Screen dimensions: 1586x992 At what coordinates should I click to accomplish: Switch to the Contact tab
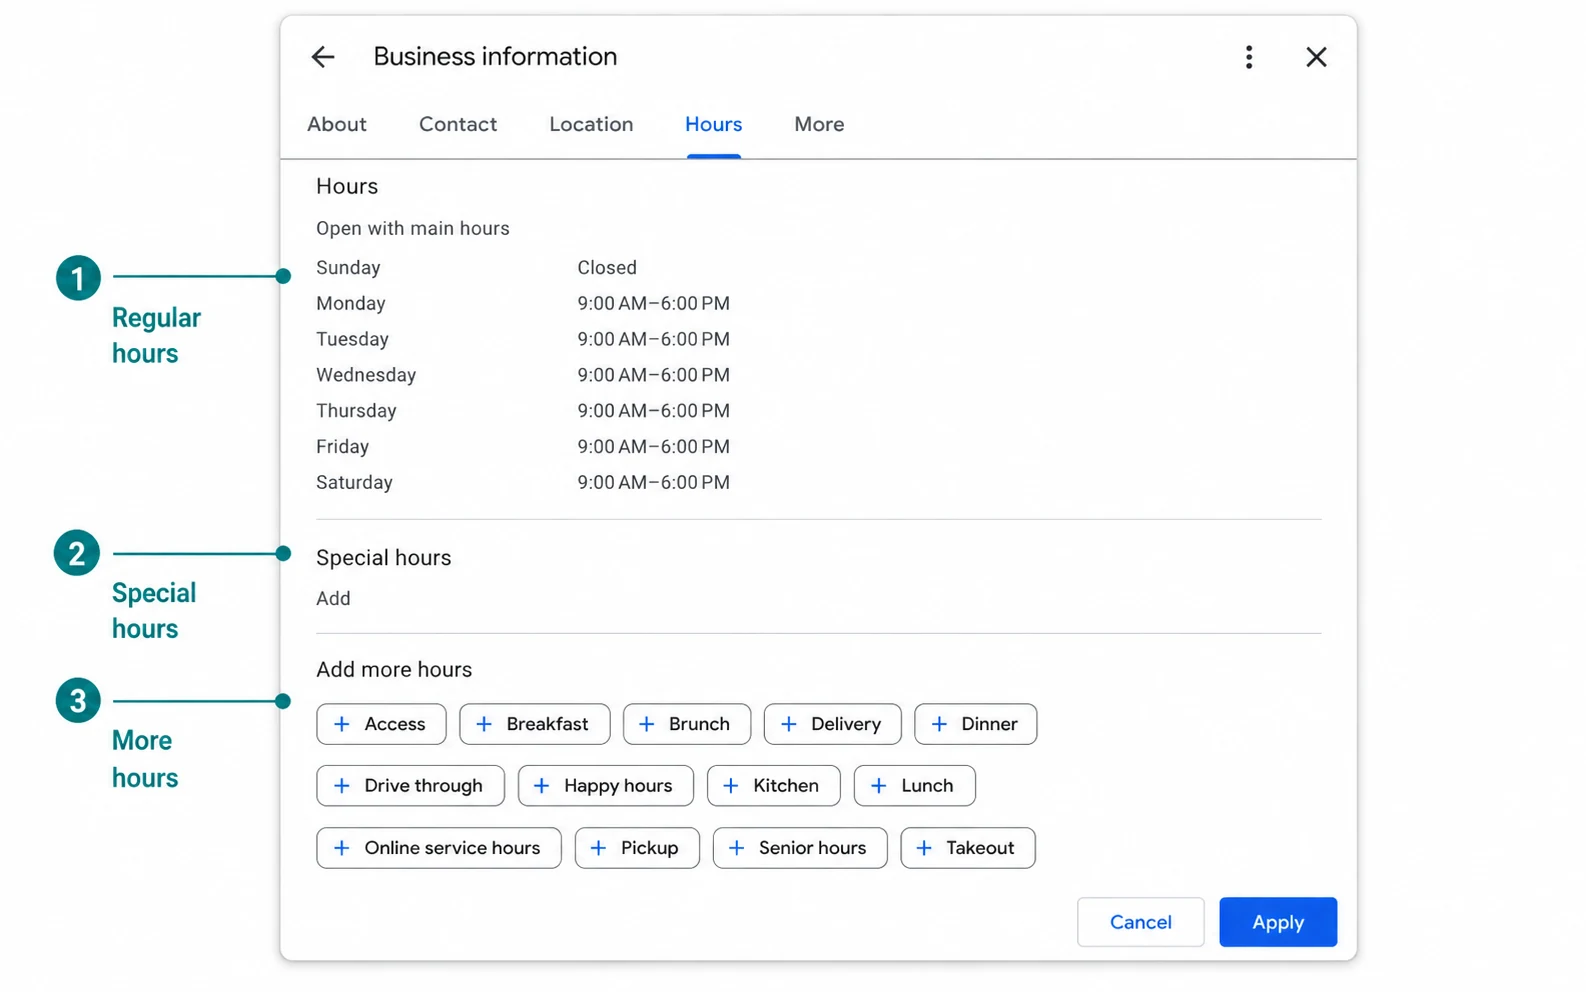pyautogui.click(x=458, y=124)
